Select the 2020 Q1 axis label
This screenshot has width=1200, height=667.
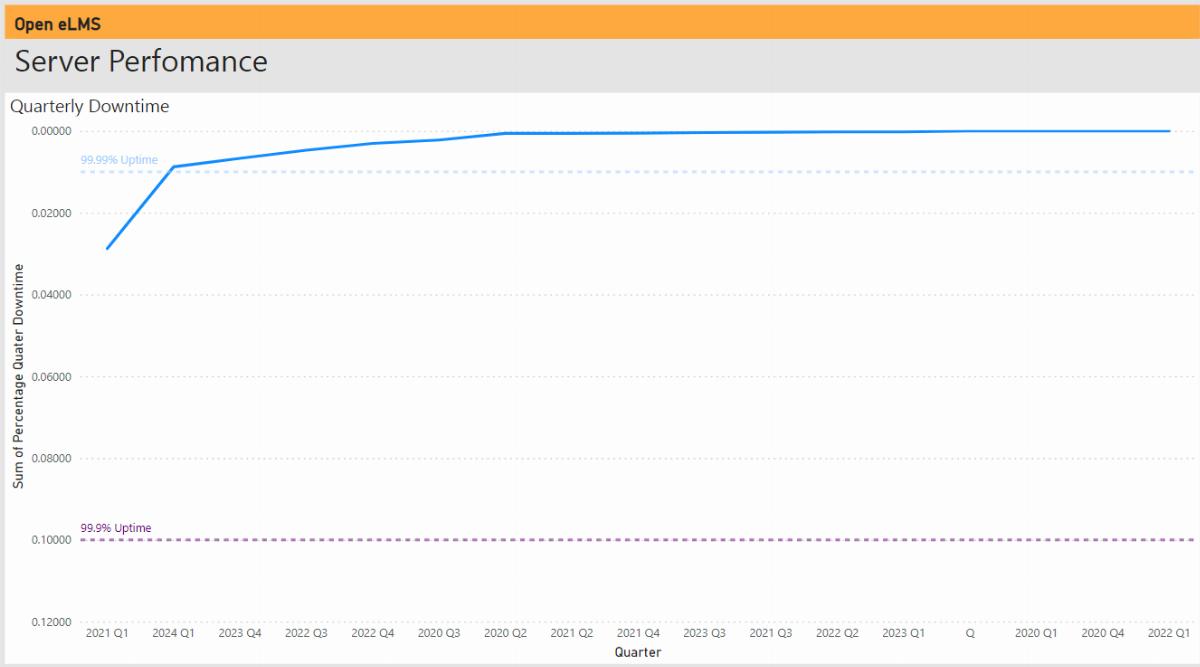(1036, 634)
